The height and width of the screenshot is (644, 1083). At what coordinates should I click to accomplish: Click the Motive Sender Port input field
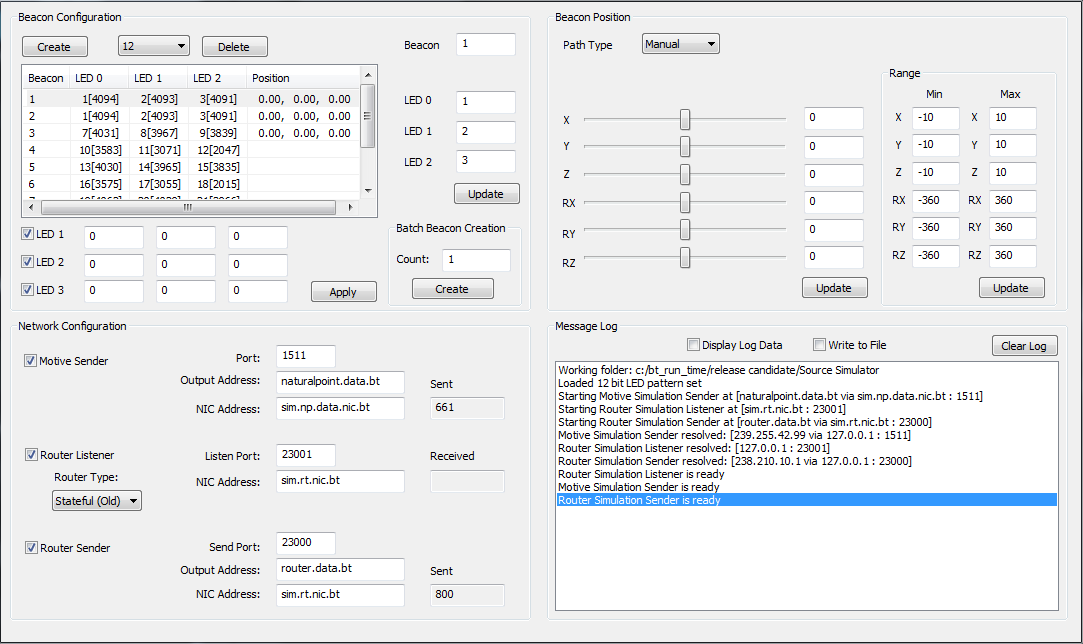pyautogui.click(x=305, y=356)
